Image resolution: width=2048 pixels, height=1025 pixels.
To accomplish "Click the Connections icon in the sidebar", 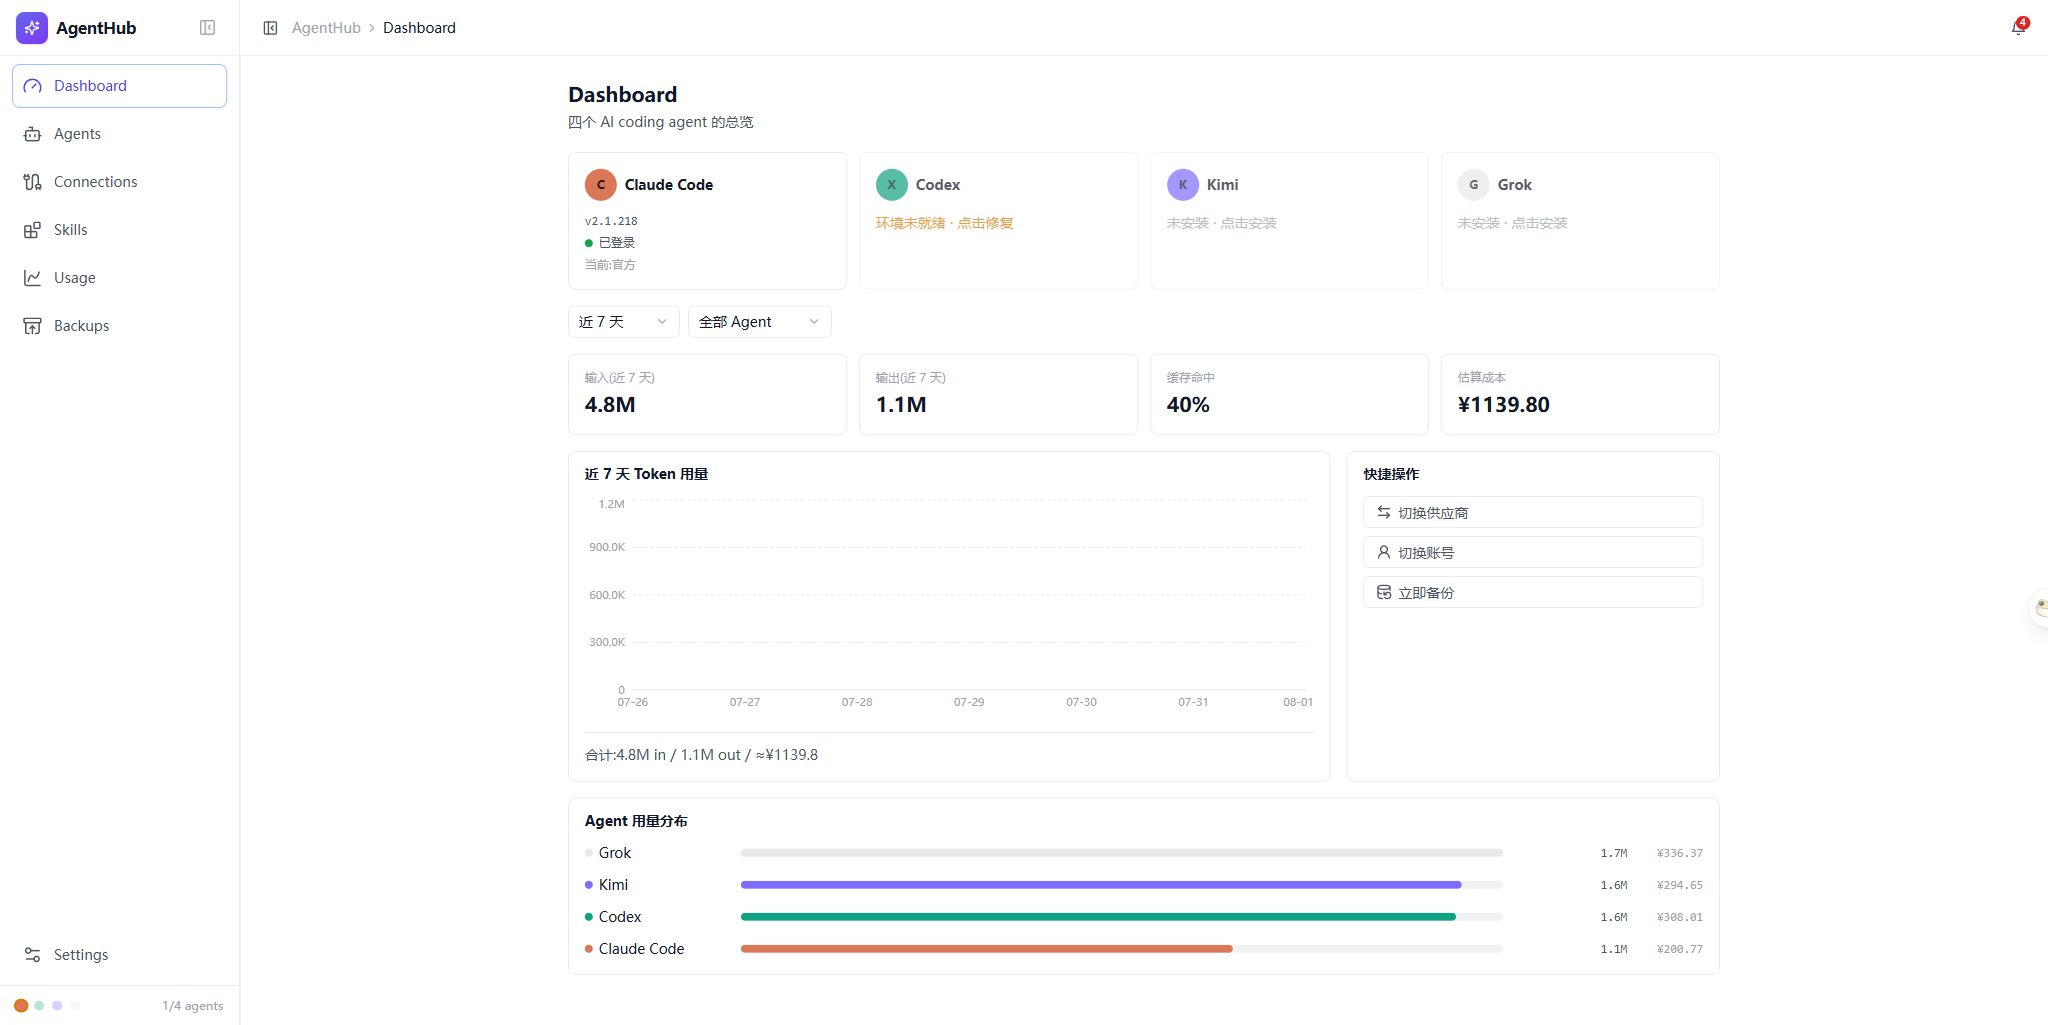I will 32,182.
